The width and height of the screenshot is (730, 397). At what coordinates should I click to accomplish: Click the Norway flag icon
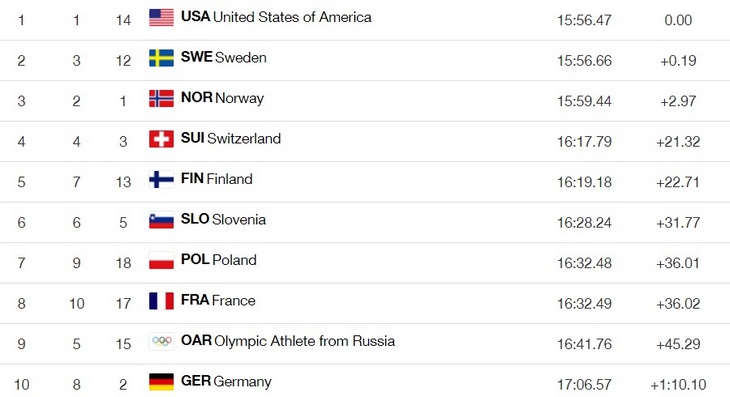click(161, 99)
